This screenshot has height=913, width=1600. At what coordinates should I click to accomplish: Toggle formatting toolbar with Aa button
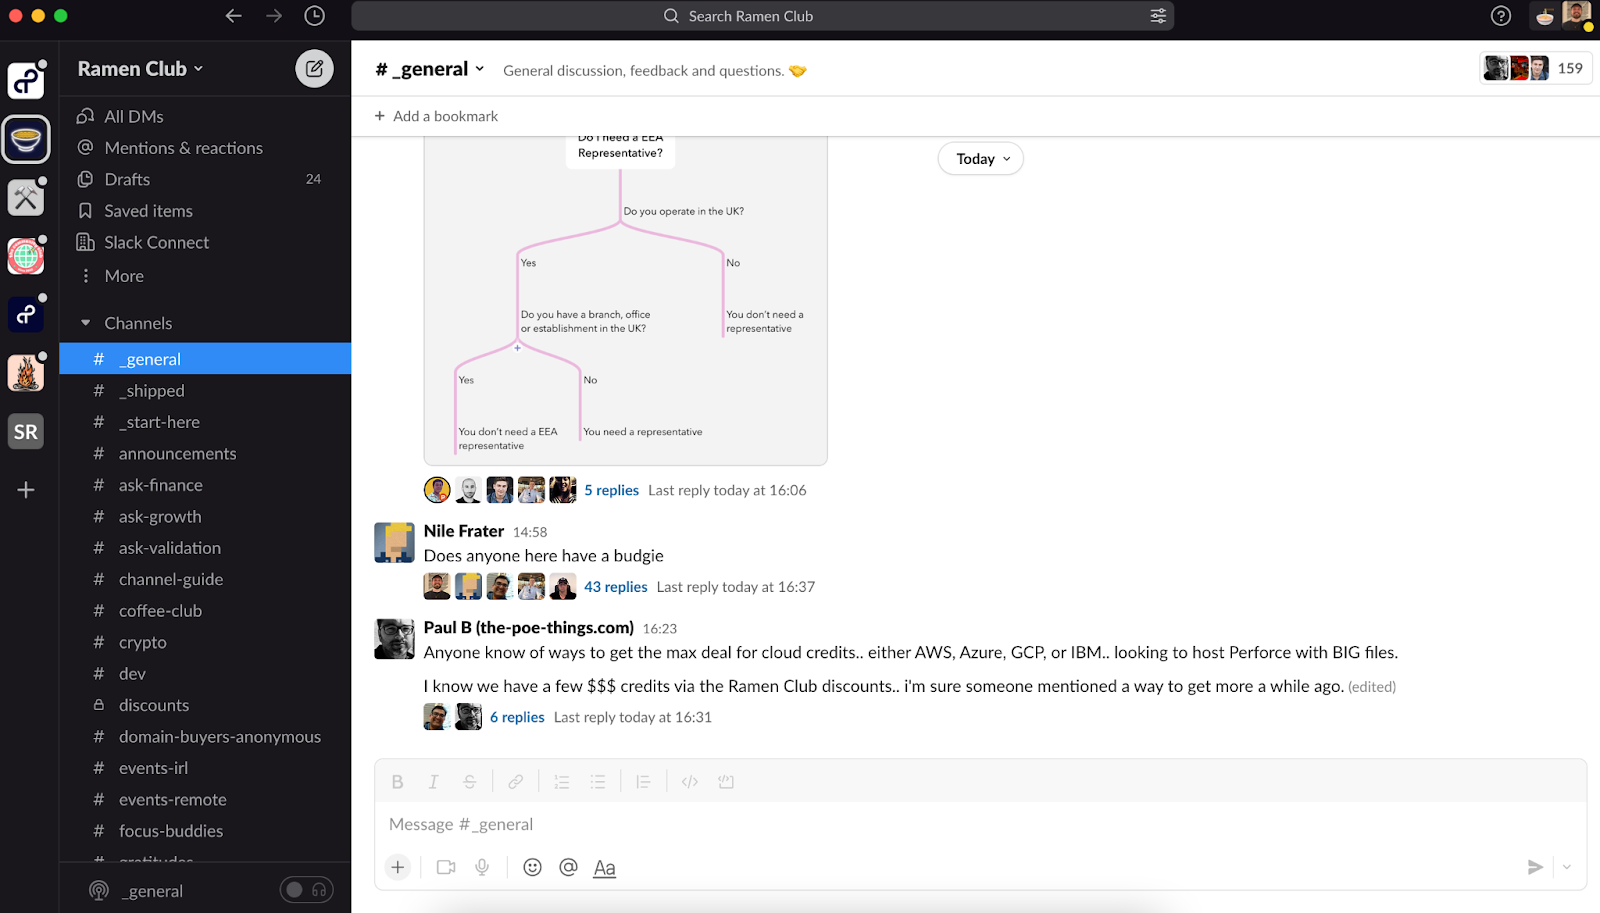coord(604,868)
